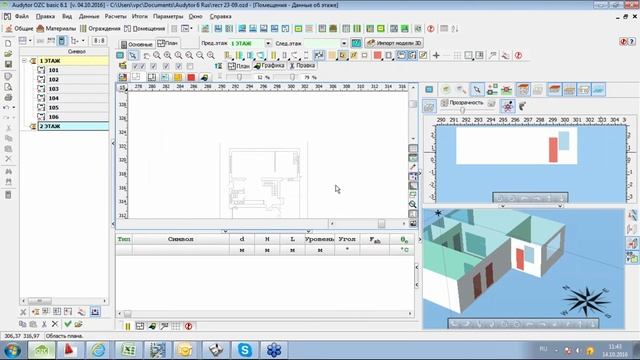Collapse the 1 ЭТАЖ tree node
640x360 pixels.
(24, 61)
